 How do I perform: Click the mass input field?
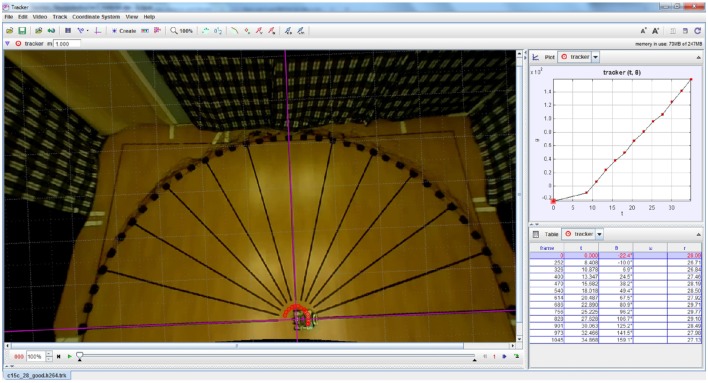click(x=67, y=43)
